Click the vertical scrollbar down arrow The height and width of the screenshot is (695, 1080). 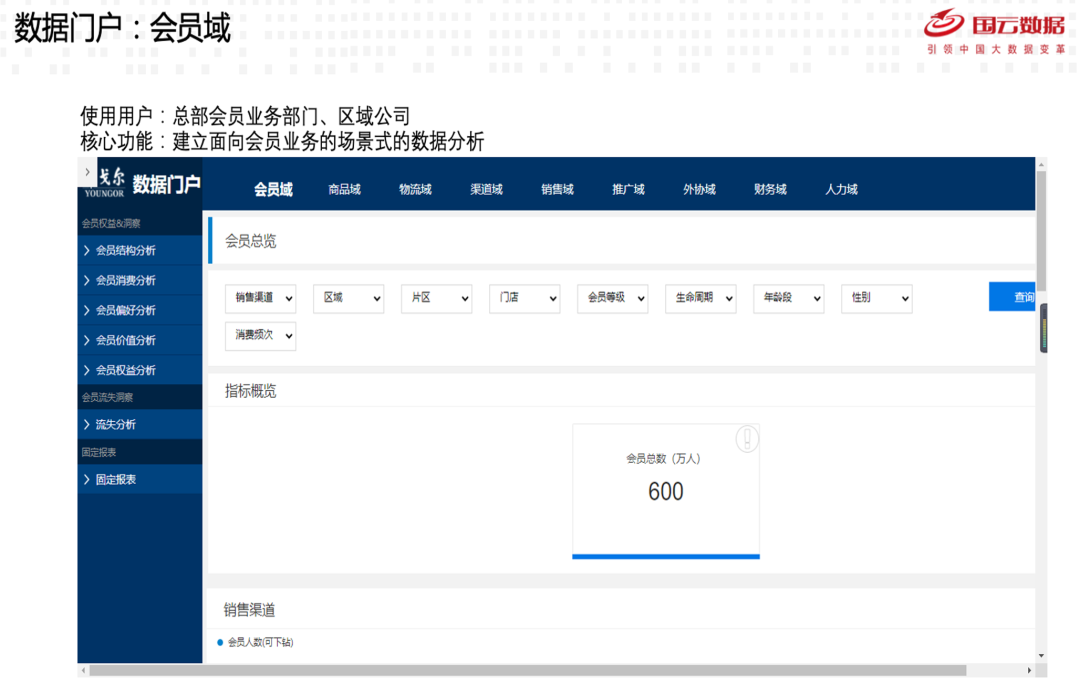click(x=1041, y=656)
